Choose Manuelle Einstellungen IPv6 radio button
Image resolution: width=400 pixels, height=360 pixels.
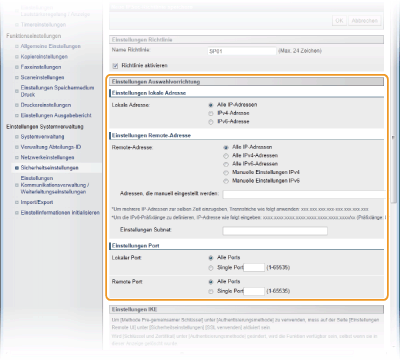(x=226, y=181)
